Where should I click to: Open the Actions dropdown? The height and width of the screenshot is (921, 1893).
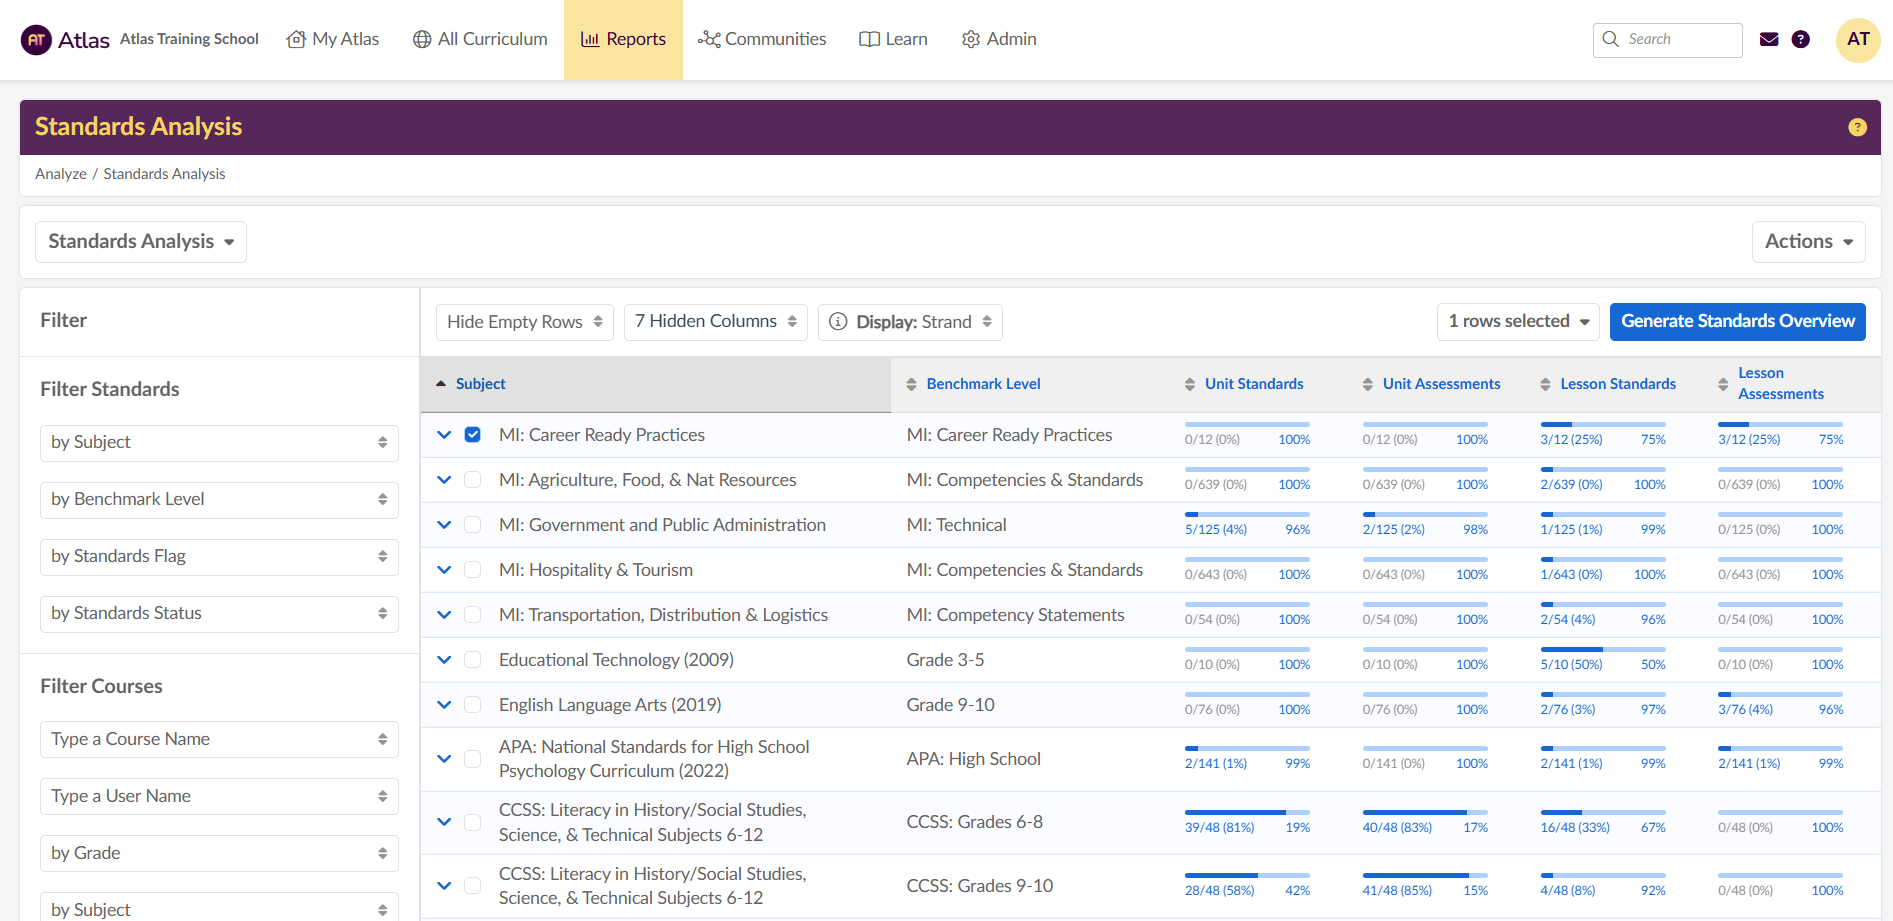(x=1807, y=242)
